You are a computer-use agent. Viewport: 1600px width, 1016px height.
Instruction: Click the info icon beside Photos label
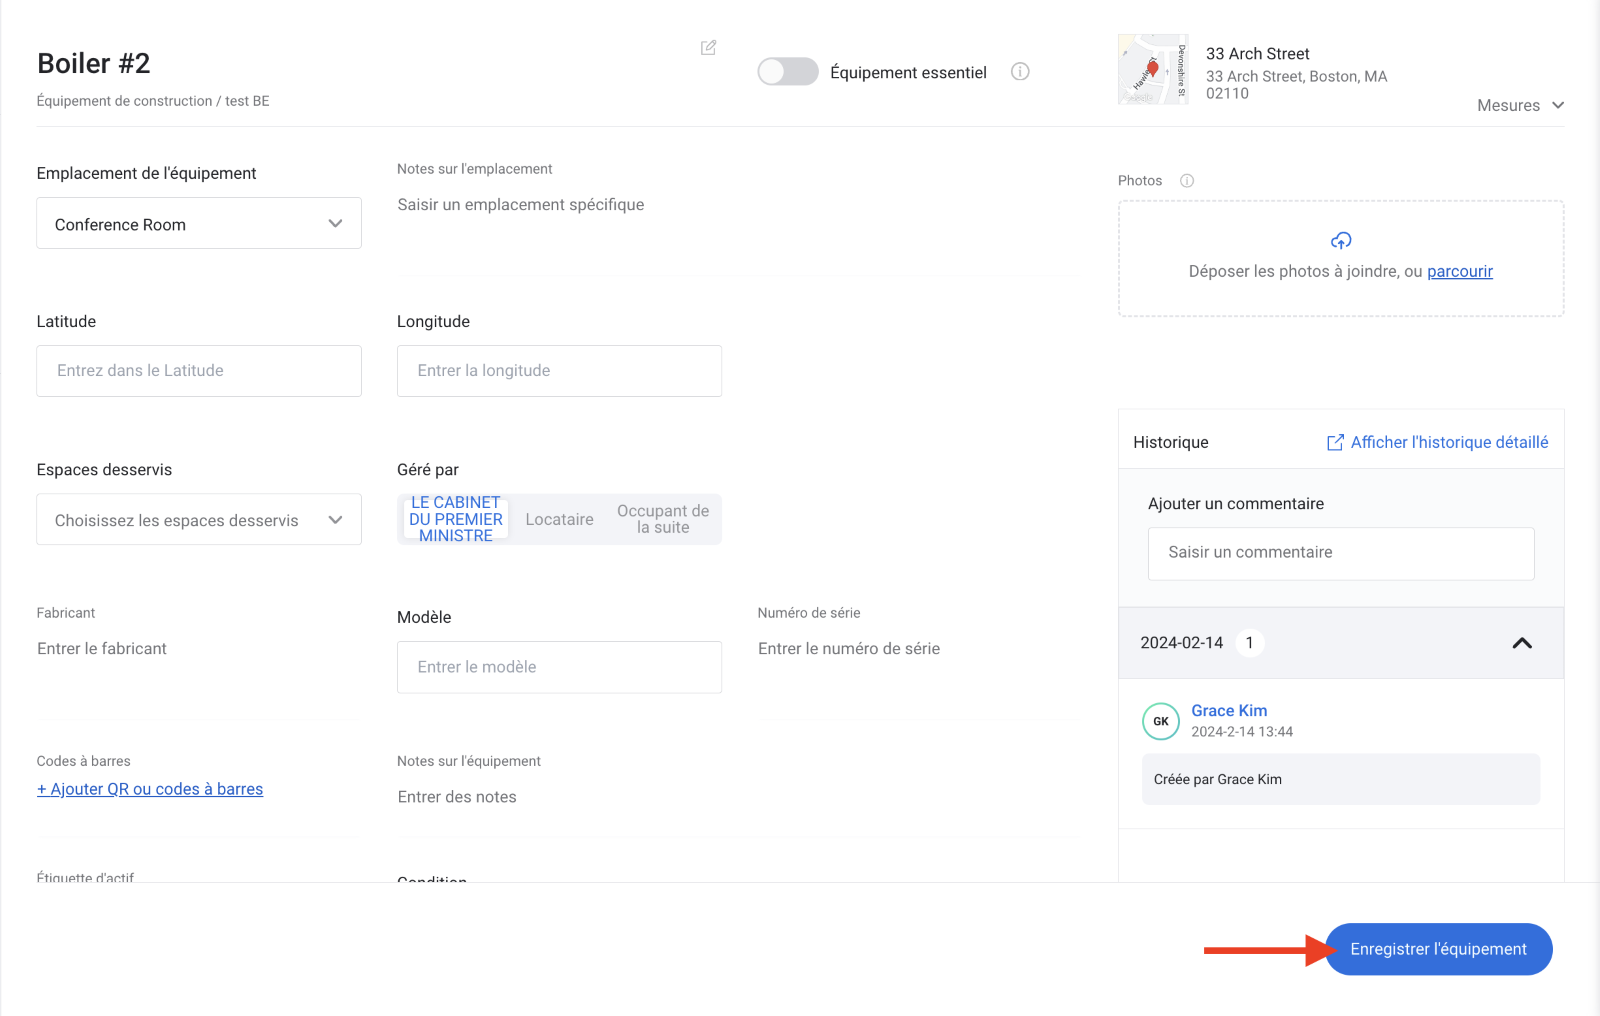point(1187,181)
